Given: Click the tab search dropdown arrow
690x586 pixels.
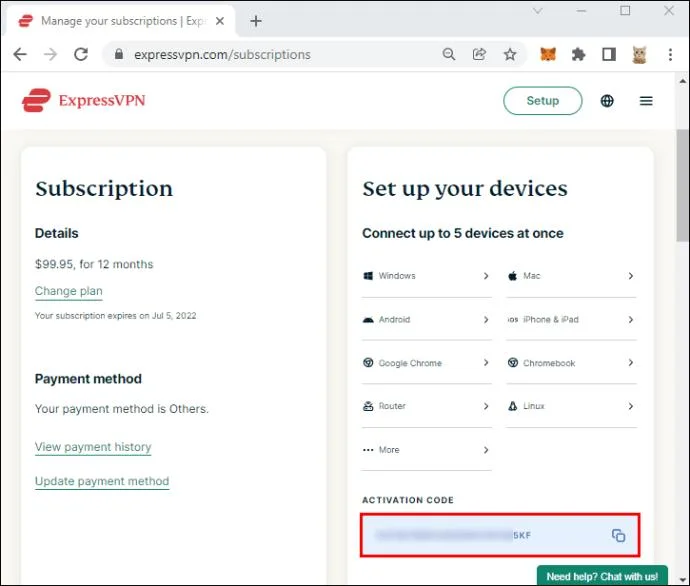Looking at the screenshot, I should pos(537,11).
